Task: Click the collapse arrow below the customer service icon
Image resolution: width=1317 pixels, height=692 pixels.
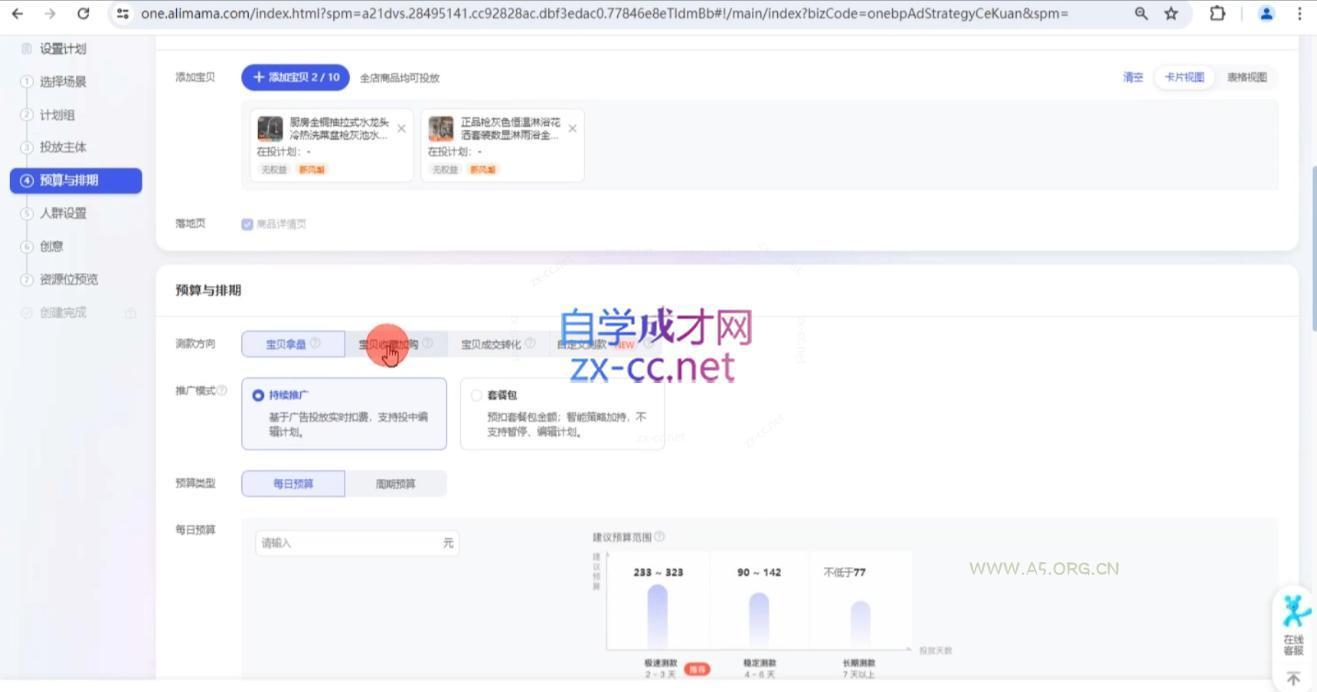Action: (x=1293, y=679)
